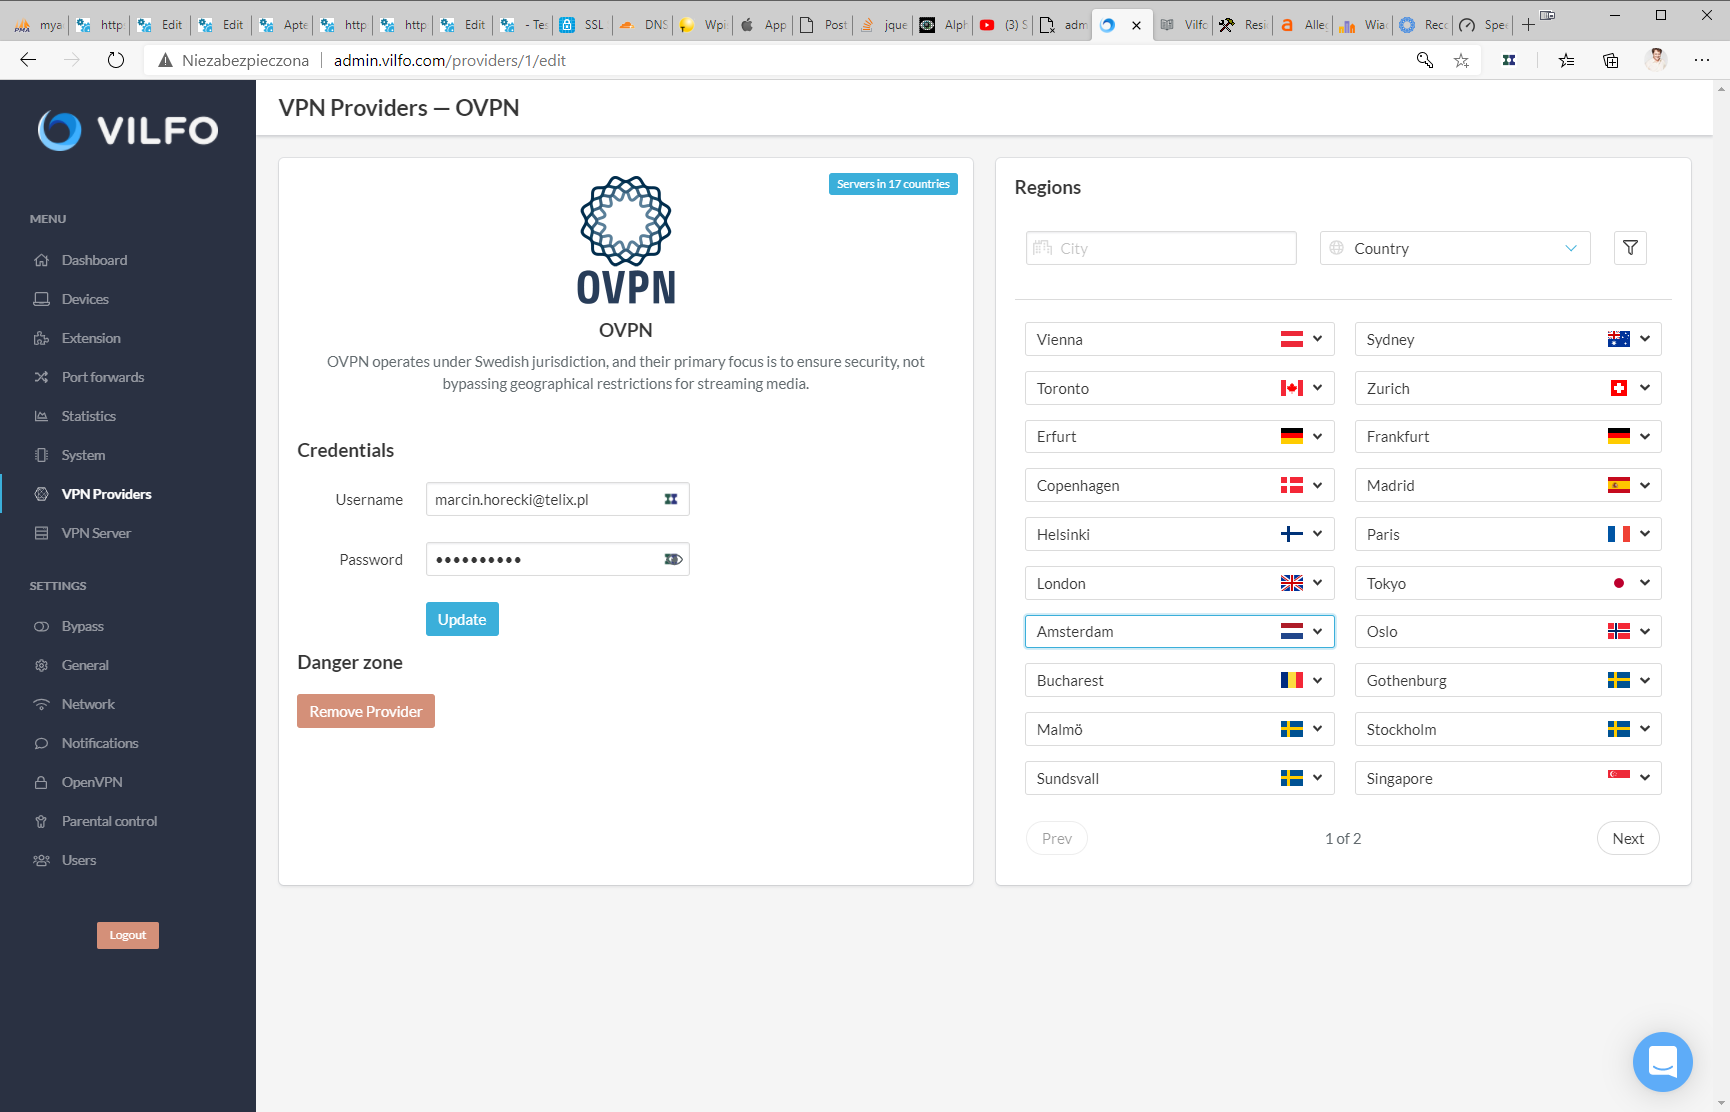Click the Logout button
This screenshot has height=1112, width=1730.
click(128, 935)
